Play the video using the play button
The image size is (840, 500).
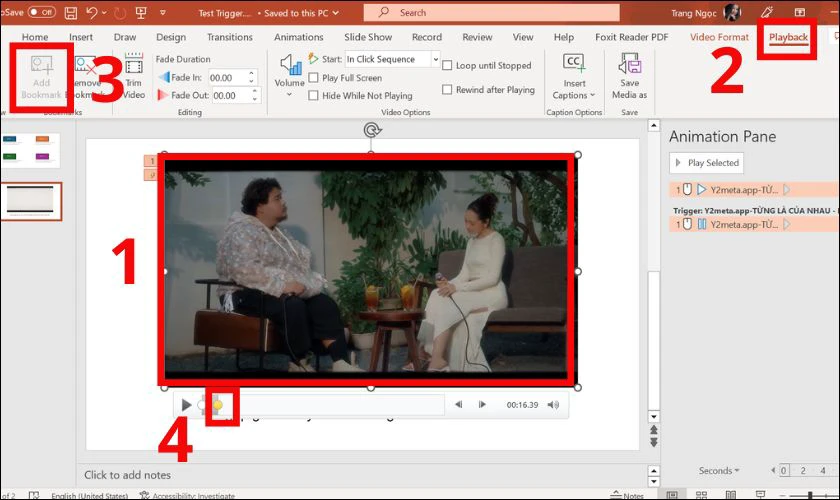[x=186, y=405]
